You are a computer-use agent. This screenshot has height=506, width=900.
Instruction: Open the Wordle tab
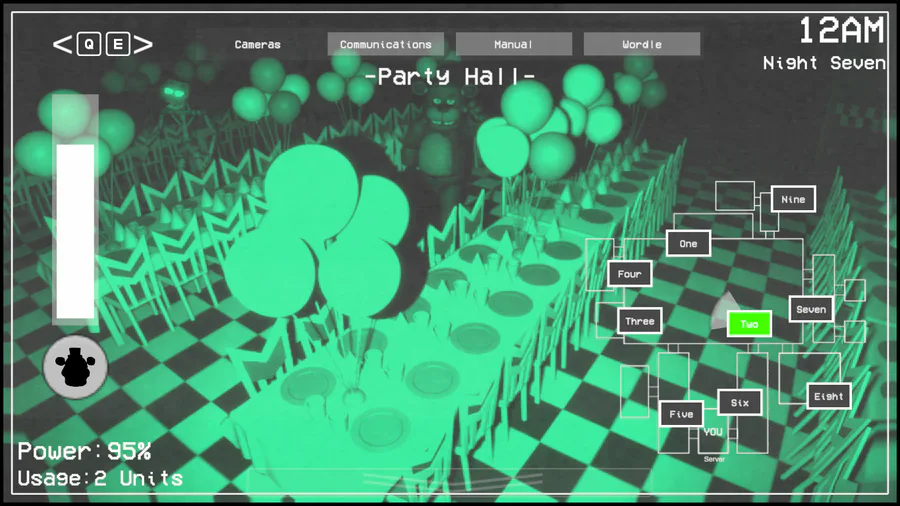[x=642, y=44]
